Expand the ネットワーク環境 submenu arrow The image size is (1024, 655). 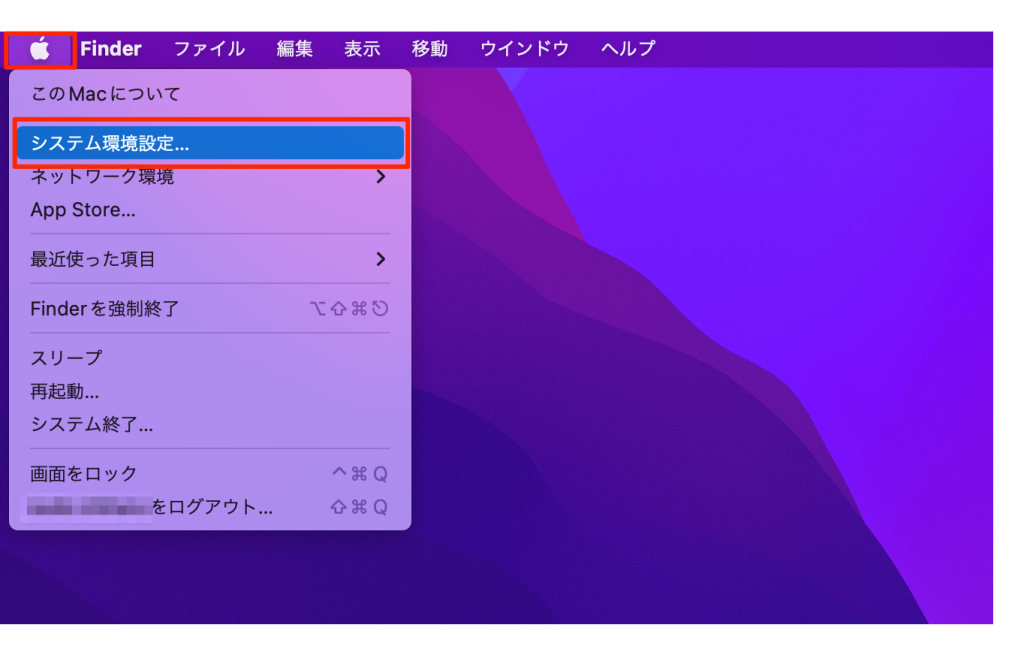coord(380,177)
